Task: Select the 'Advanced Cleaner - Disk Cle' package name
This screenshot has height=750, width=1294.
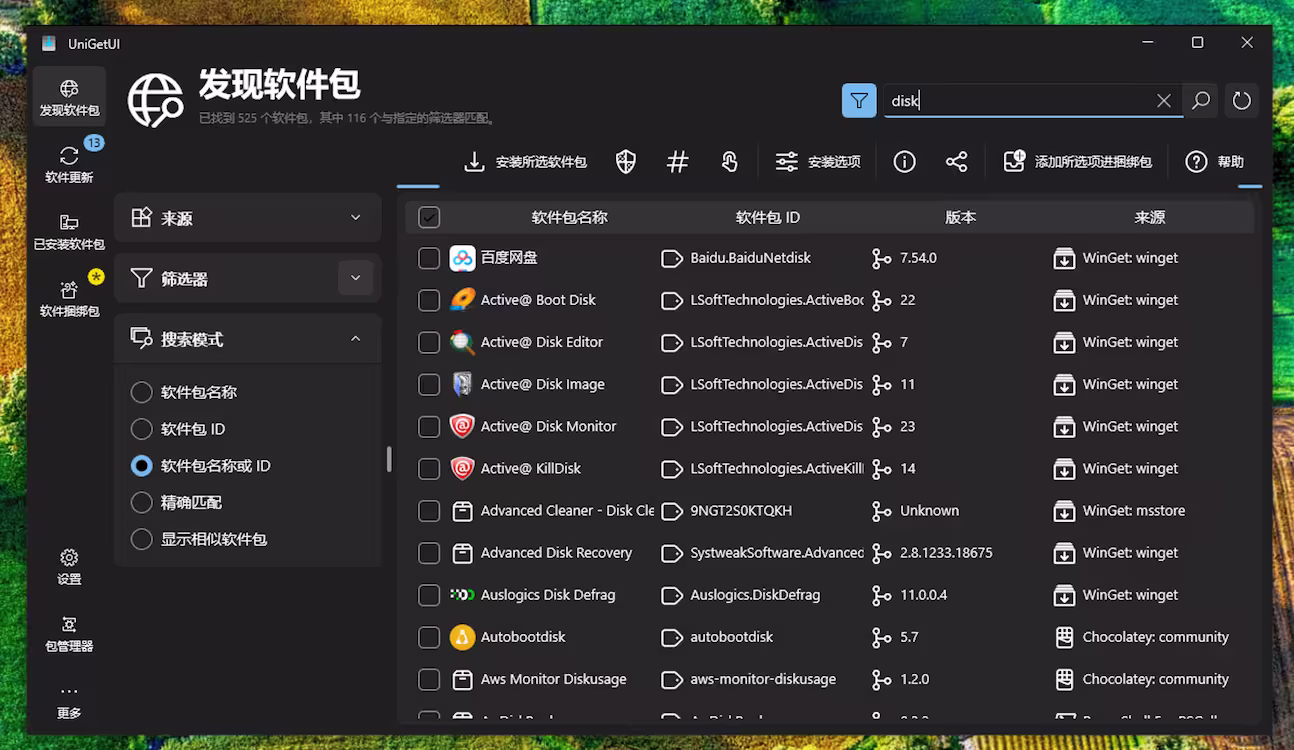Action: pos(567,511)
